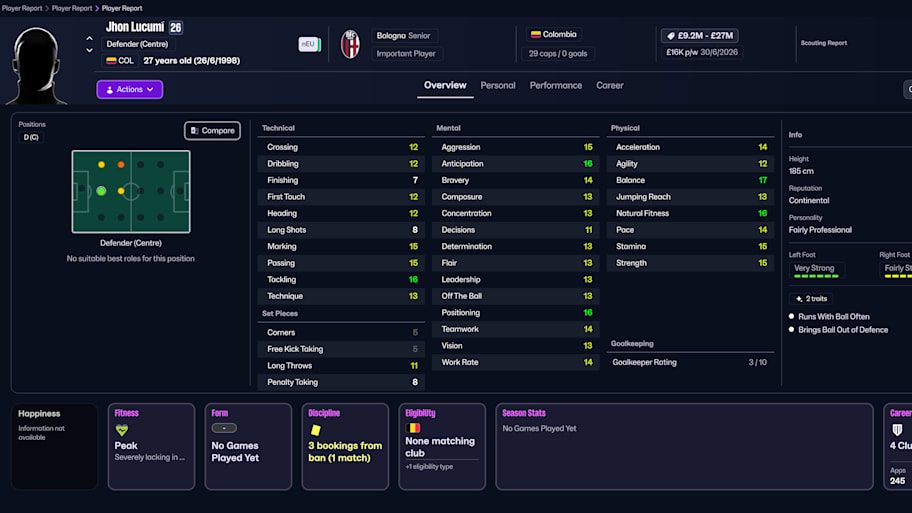912x513 pixels.
Task: Select the Natural Fitness attribute row
Action: 690,213
